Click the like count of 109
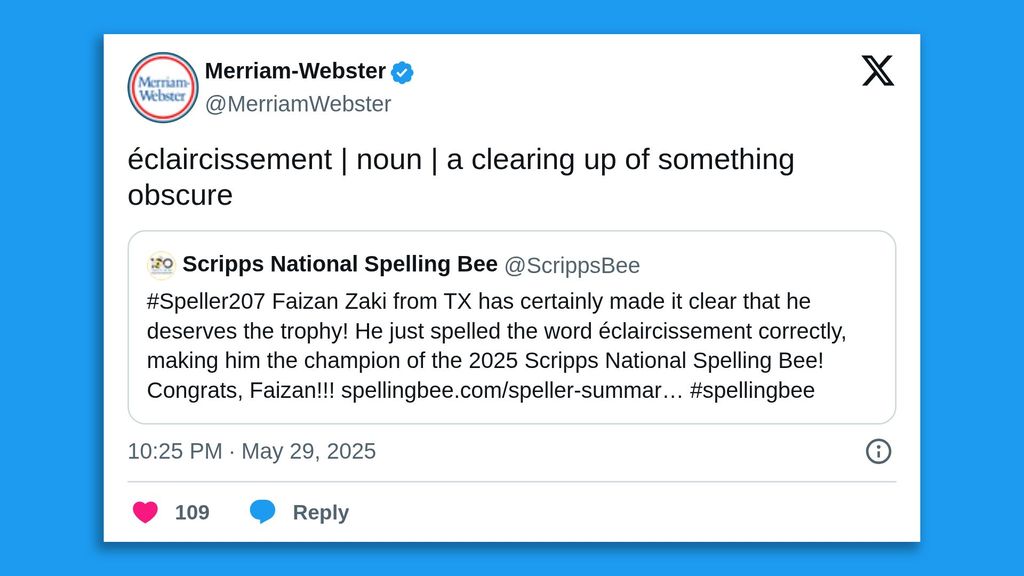Viewport: 1024px width, 576px height. 192,512
